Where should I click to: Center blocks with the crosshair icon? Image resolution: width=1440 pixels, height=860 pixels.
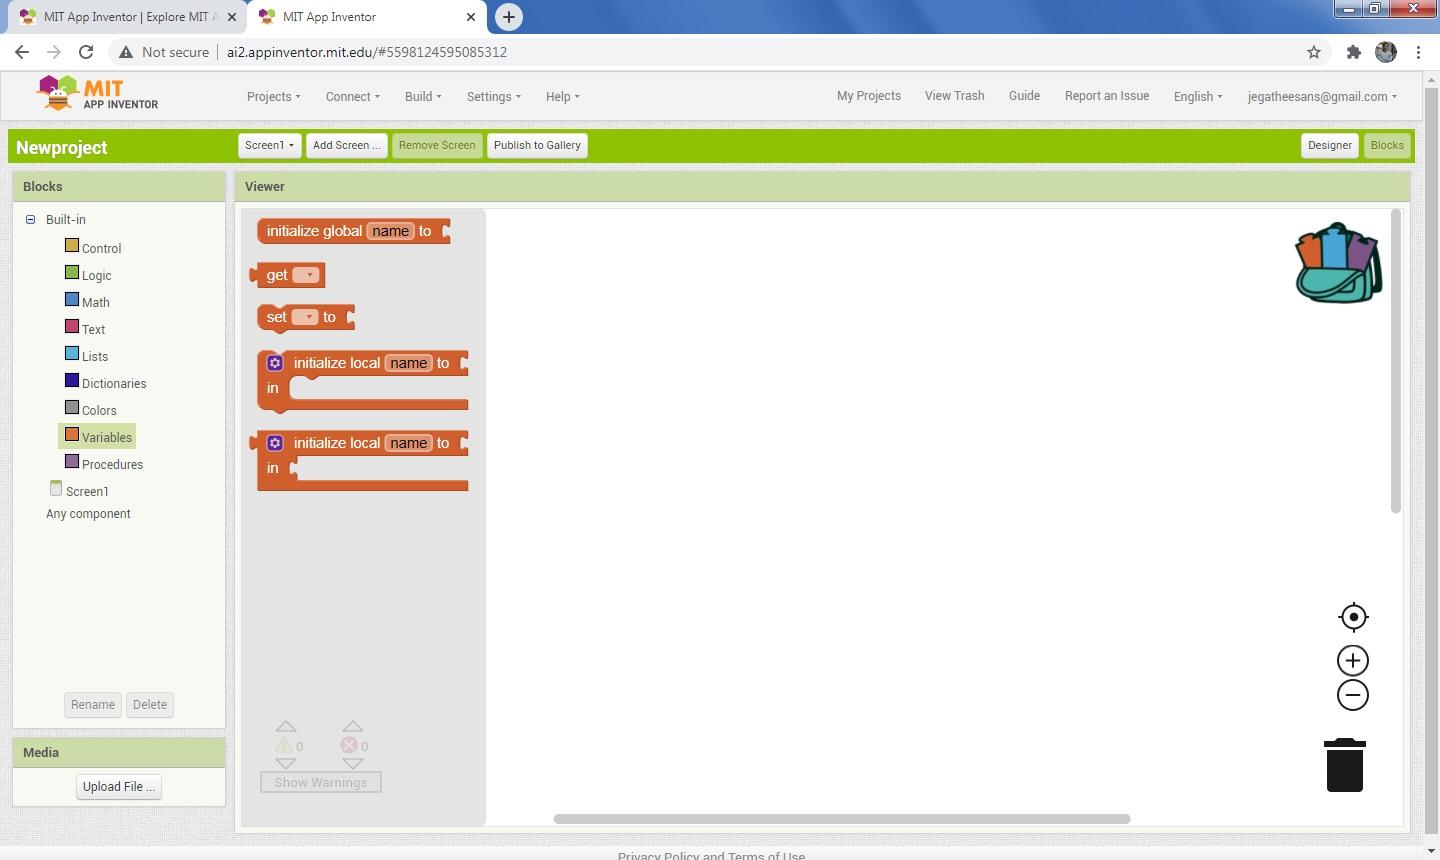point(1353,616)
